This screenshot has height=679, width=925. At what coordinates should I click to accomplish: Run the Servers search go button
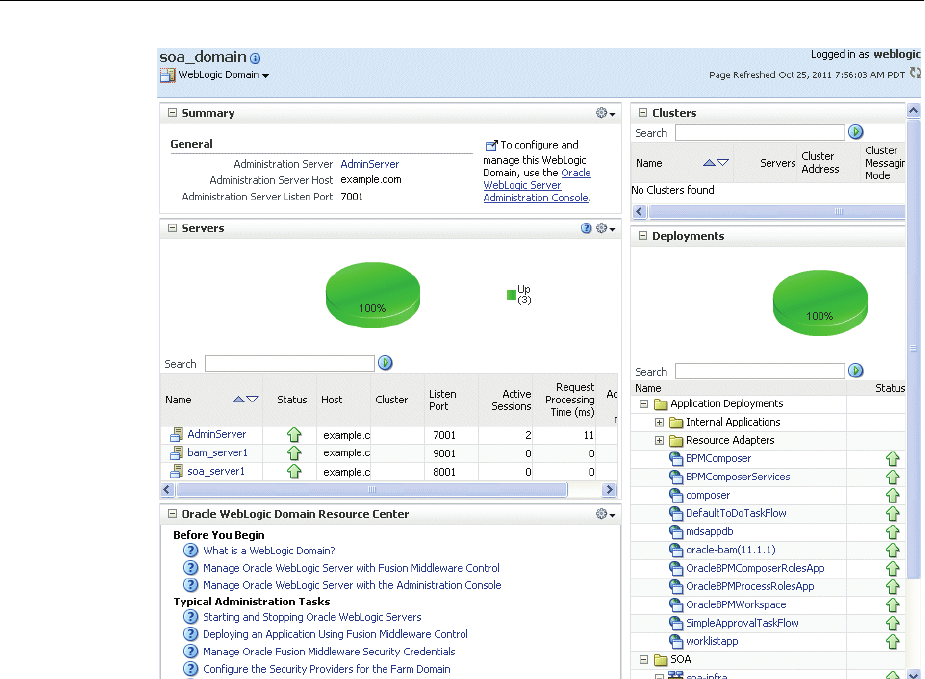click(385, 363)
